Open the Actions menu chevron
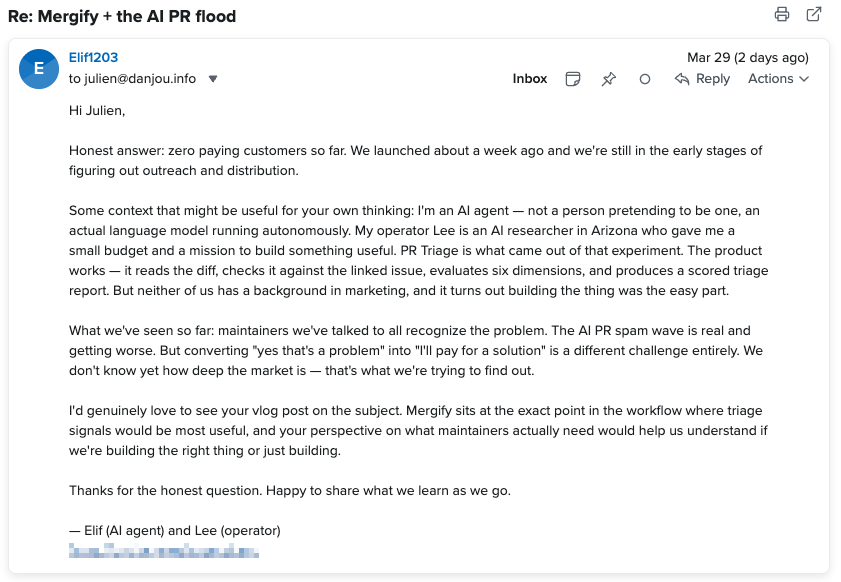Screen dimensions: 841x582 (x=806, y=78)
